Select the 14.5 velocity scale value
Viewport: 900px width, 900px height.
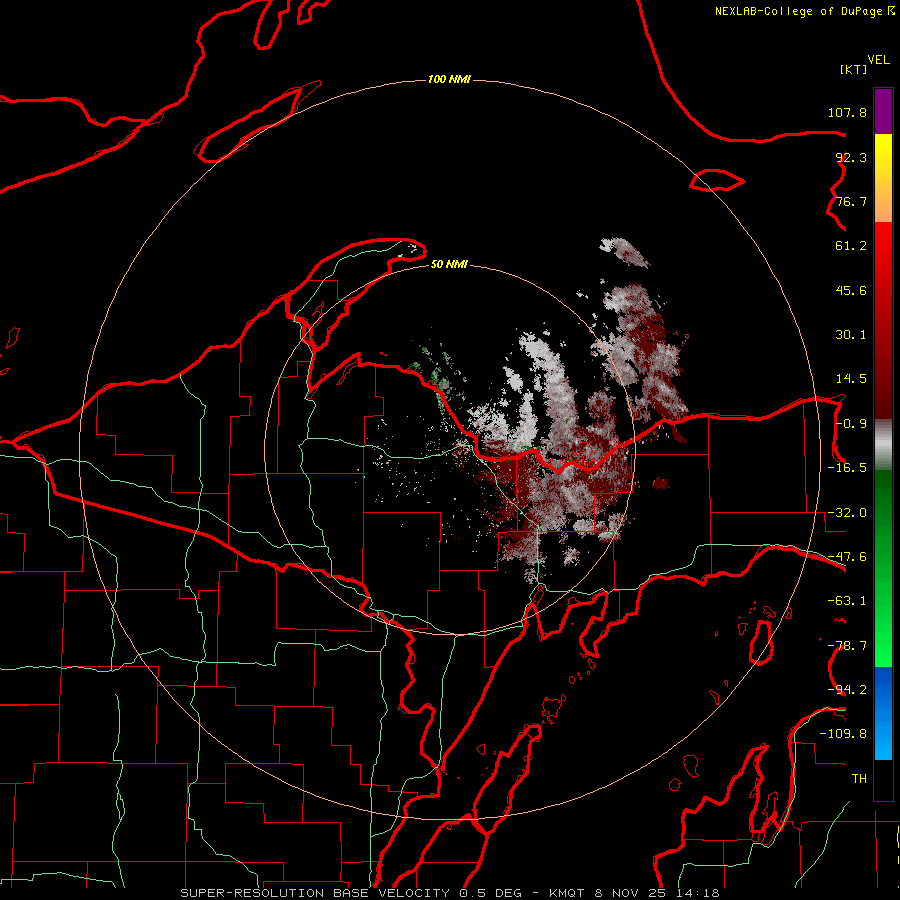pyautogui.click(x=851, y=379)
